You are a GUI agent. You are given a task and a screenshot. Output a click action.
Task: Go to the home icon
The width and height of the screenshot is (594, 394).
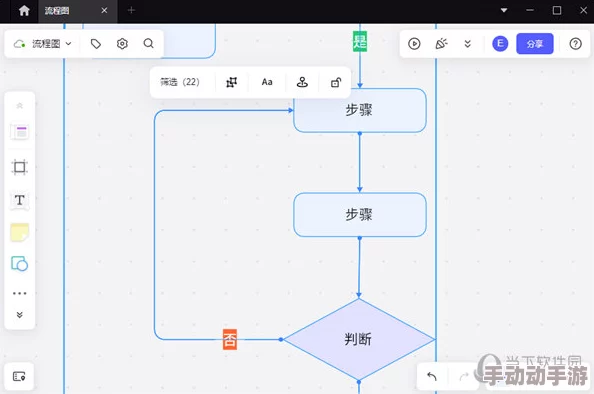point(24,10)
